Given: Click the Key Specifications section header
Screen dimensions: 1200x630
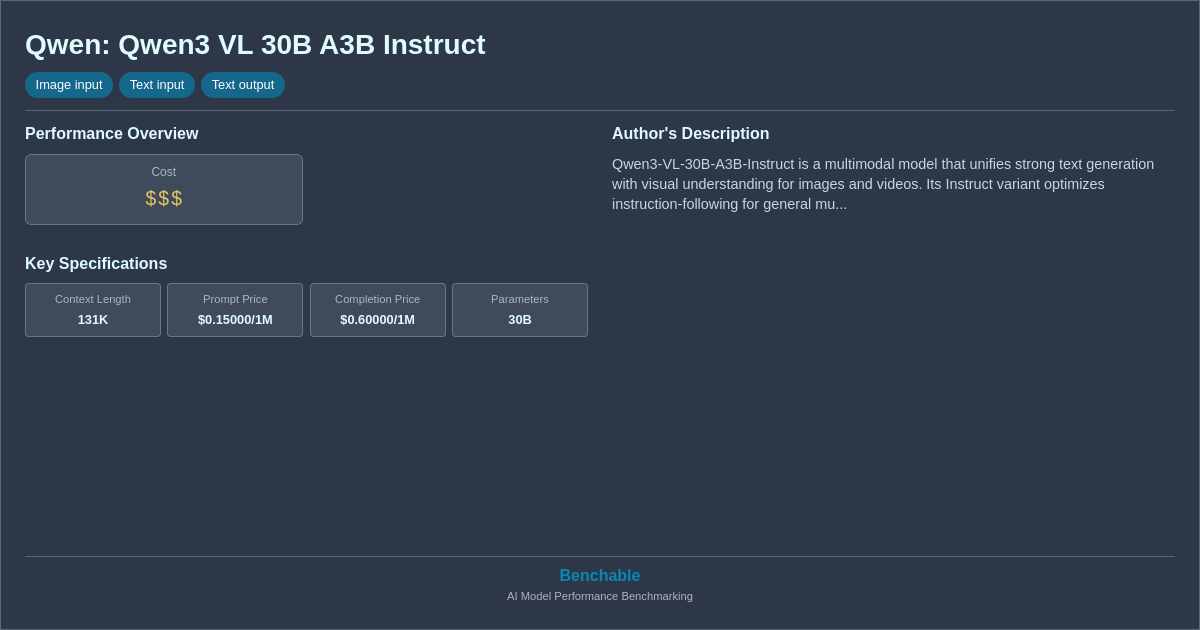Looking at the screenshot, I should click(95, 263).
